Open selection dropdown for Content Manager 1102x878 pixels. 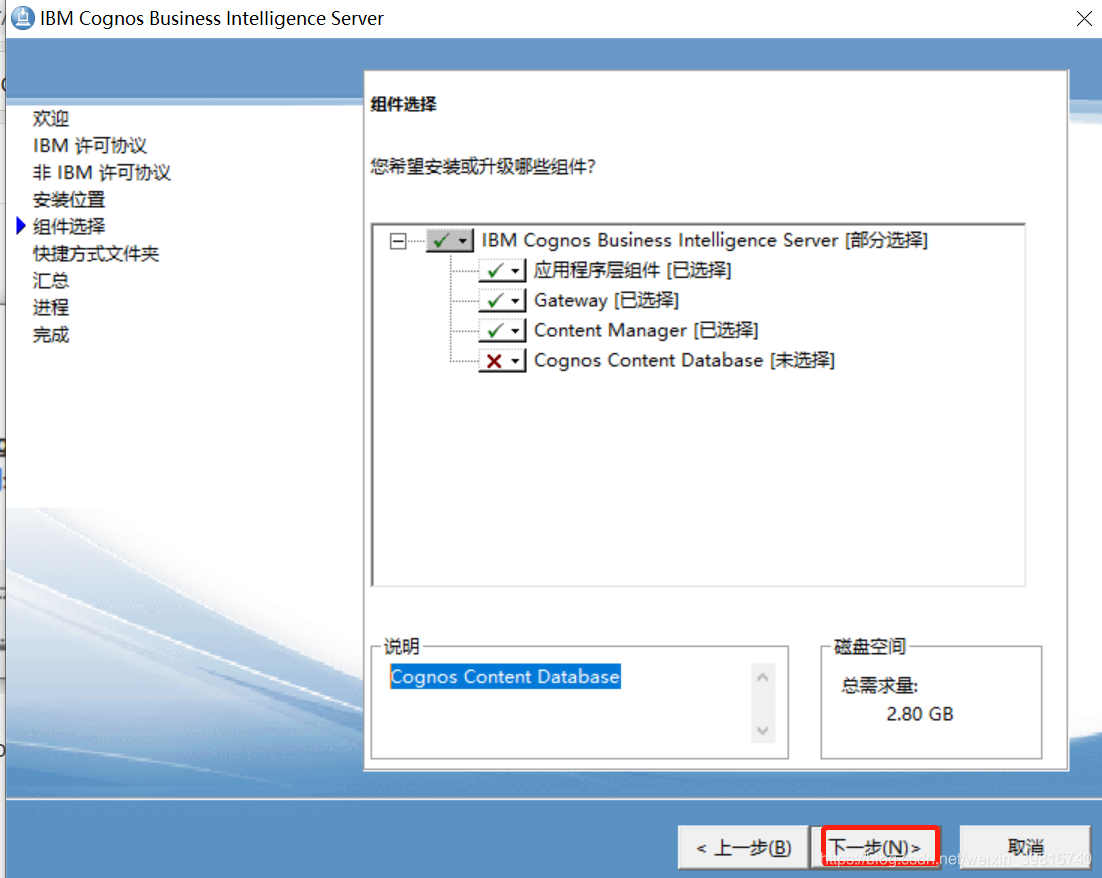click(x=502, y=330)
